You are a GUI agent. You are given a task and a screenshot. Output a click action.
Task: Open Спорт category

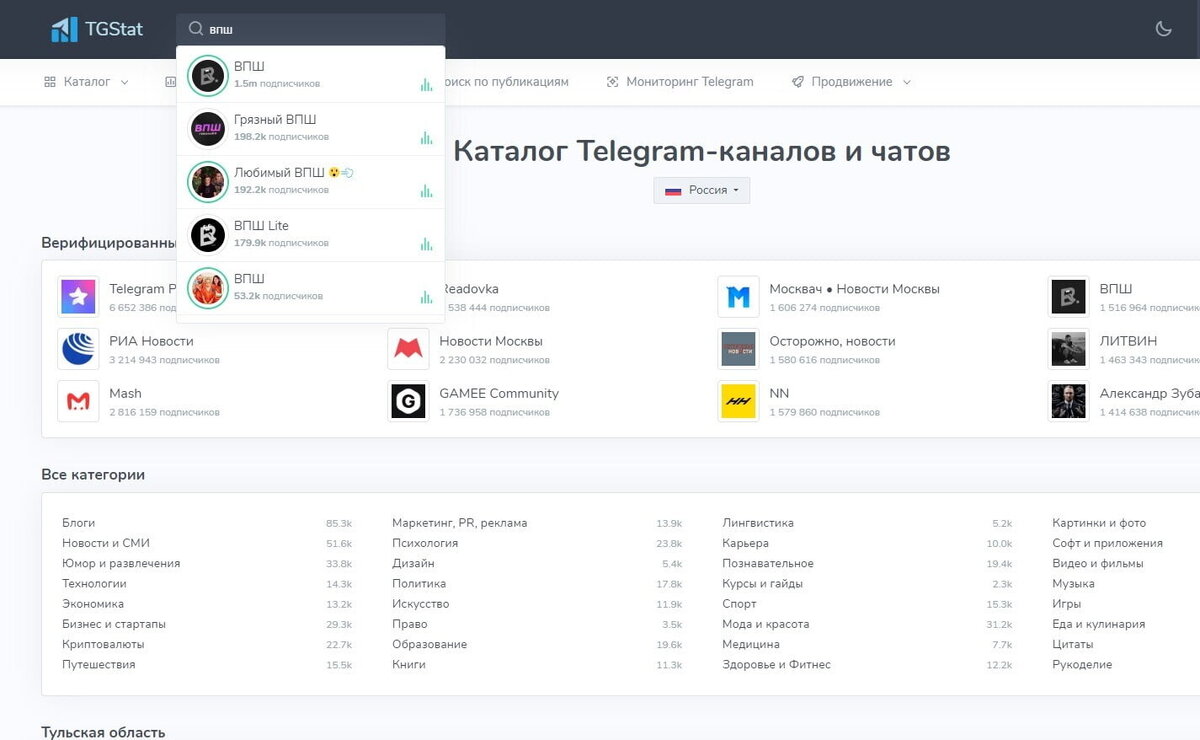tap(739, 604)
